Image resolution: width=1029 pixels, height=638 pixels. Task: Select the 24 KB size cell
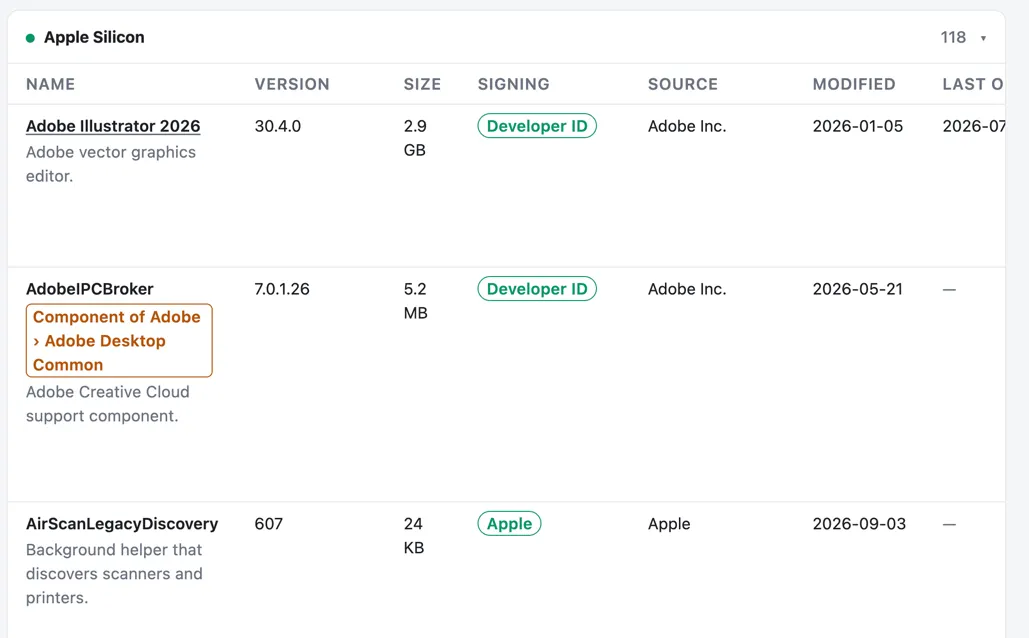[x=413, y=536]
